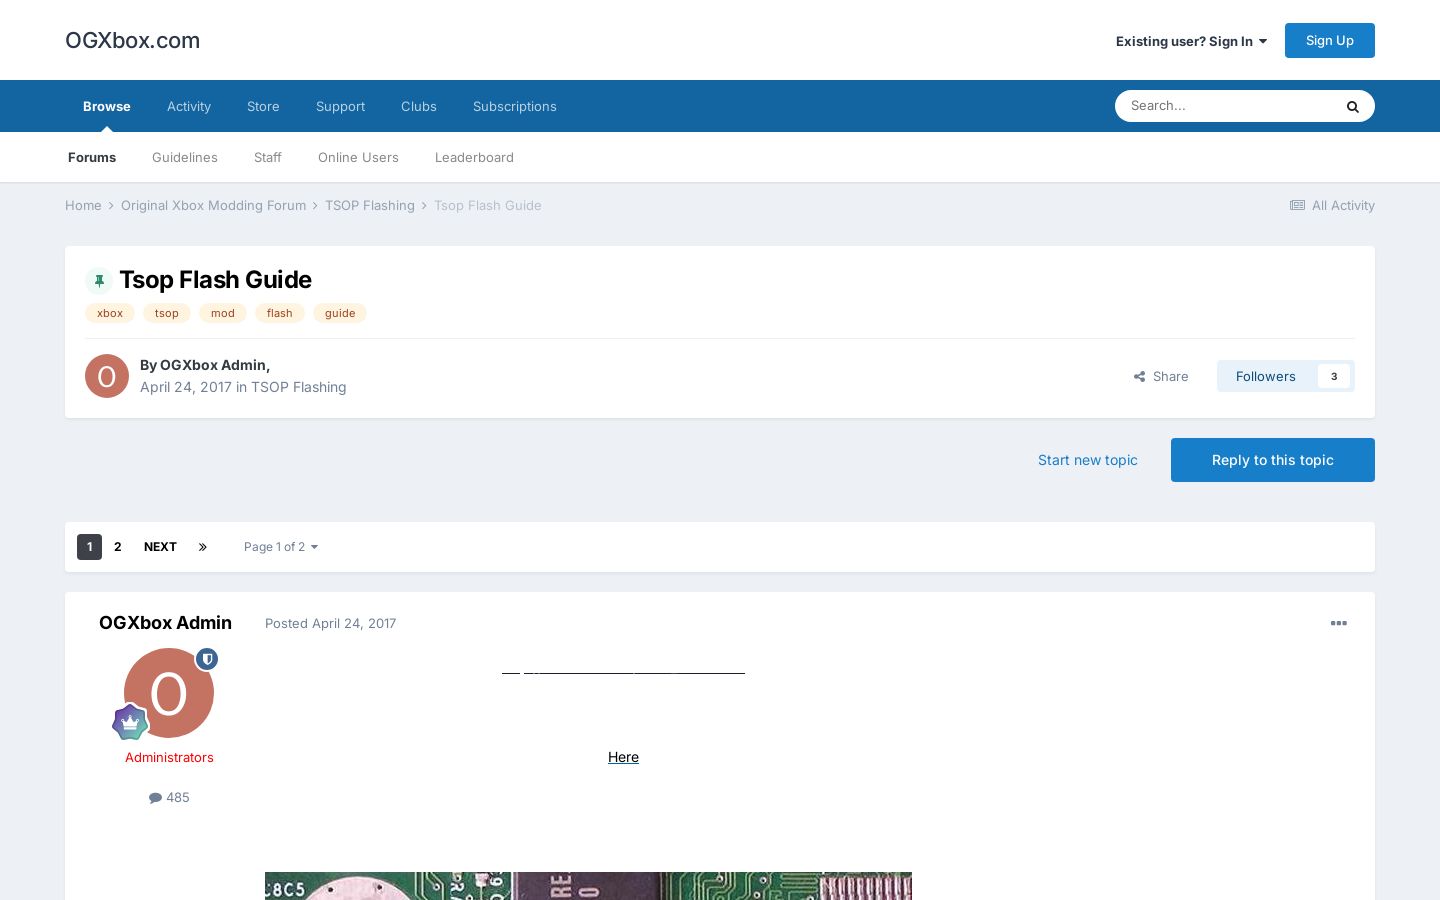Click the All Activity newspaper icon
This screenshot has width=1440, height=900.
tap(1297, 205)
